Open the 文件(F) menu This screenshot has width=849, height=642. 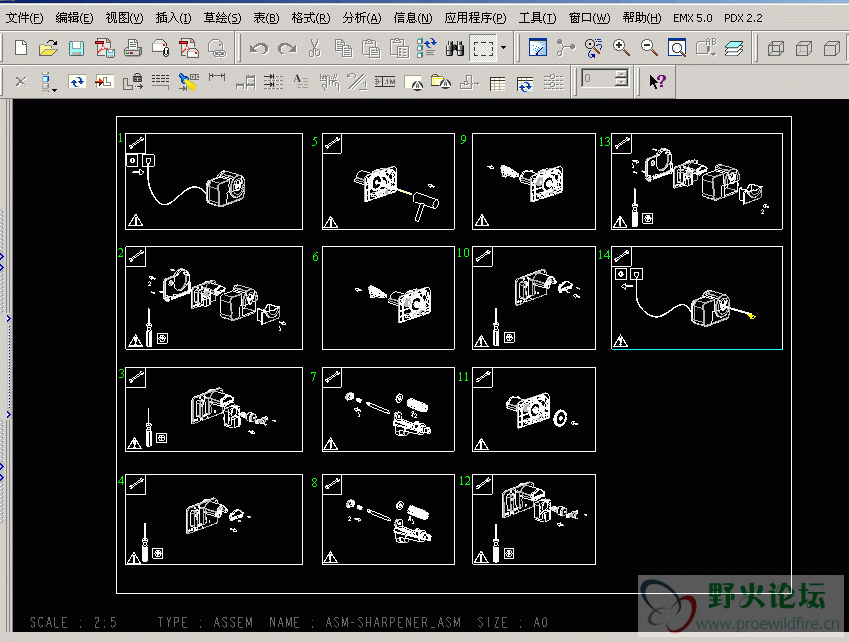point(24,18)
